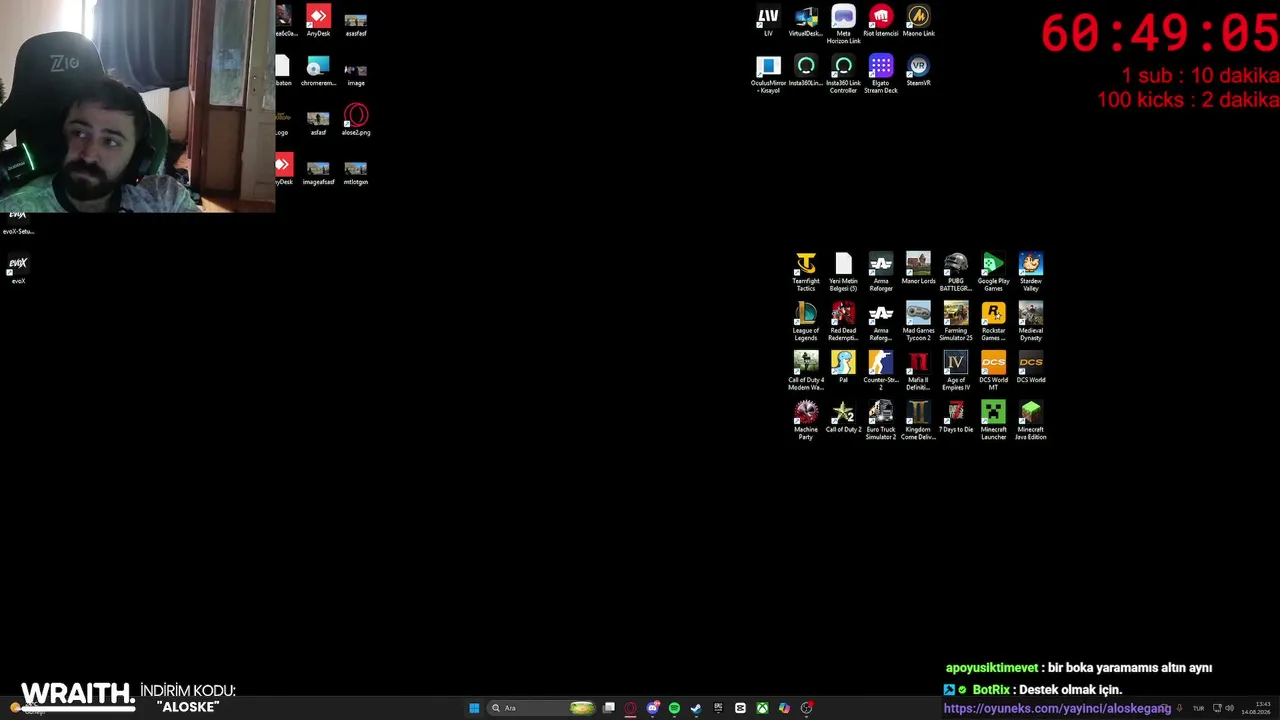Launch Meta Horizon Link
This screenshot has height=720, width=1280.
click(843, 24)
